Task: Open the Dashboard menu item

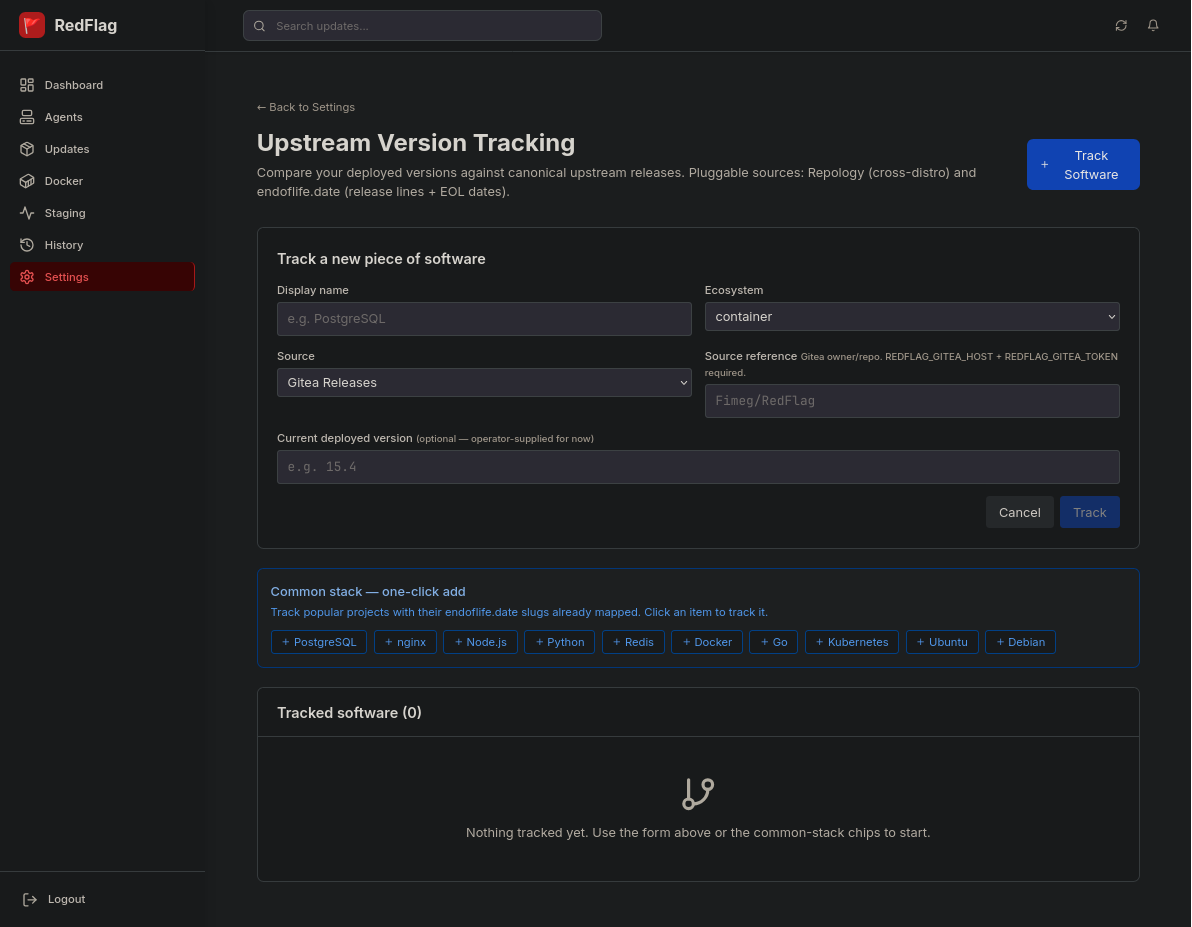Action: [103, 85]
